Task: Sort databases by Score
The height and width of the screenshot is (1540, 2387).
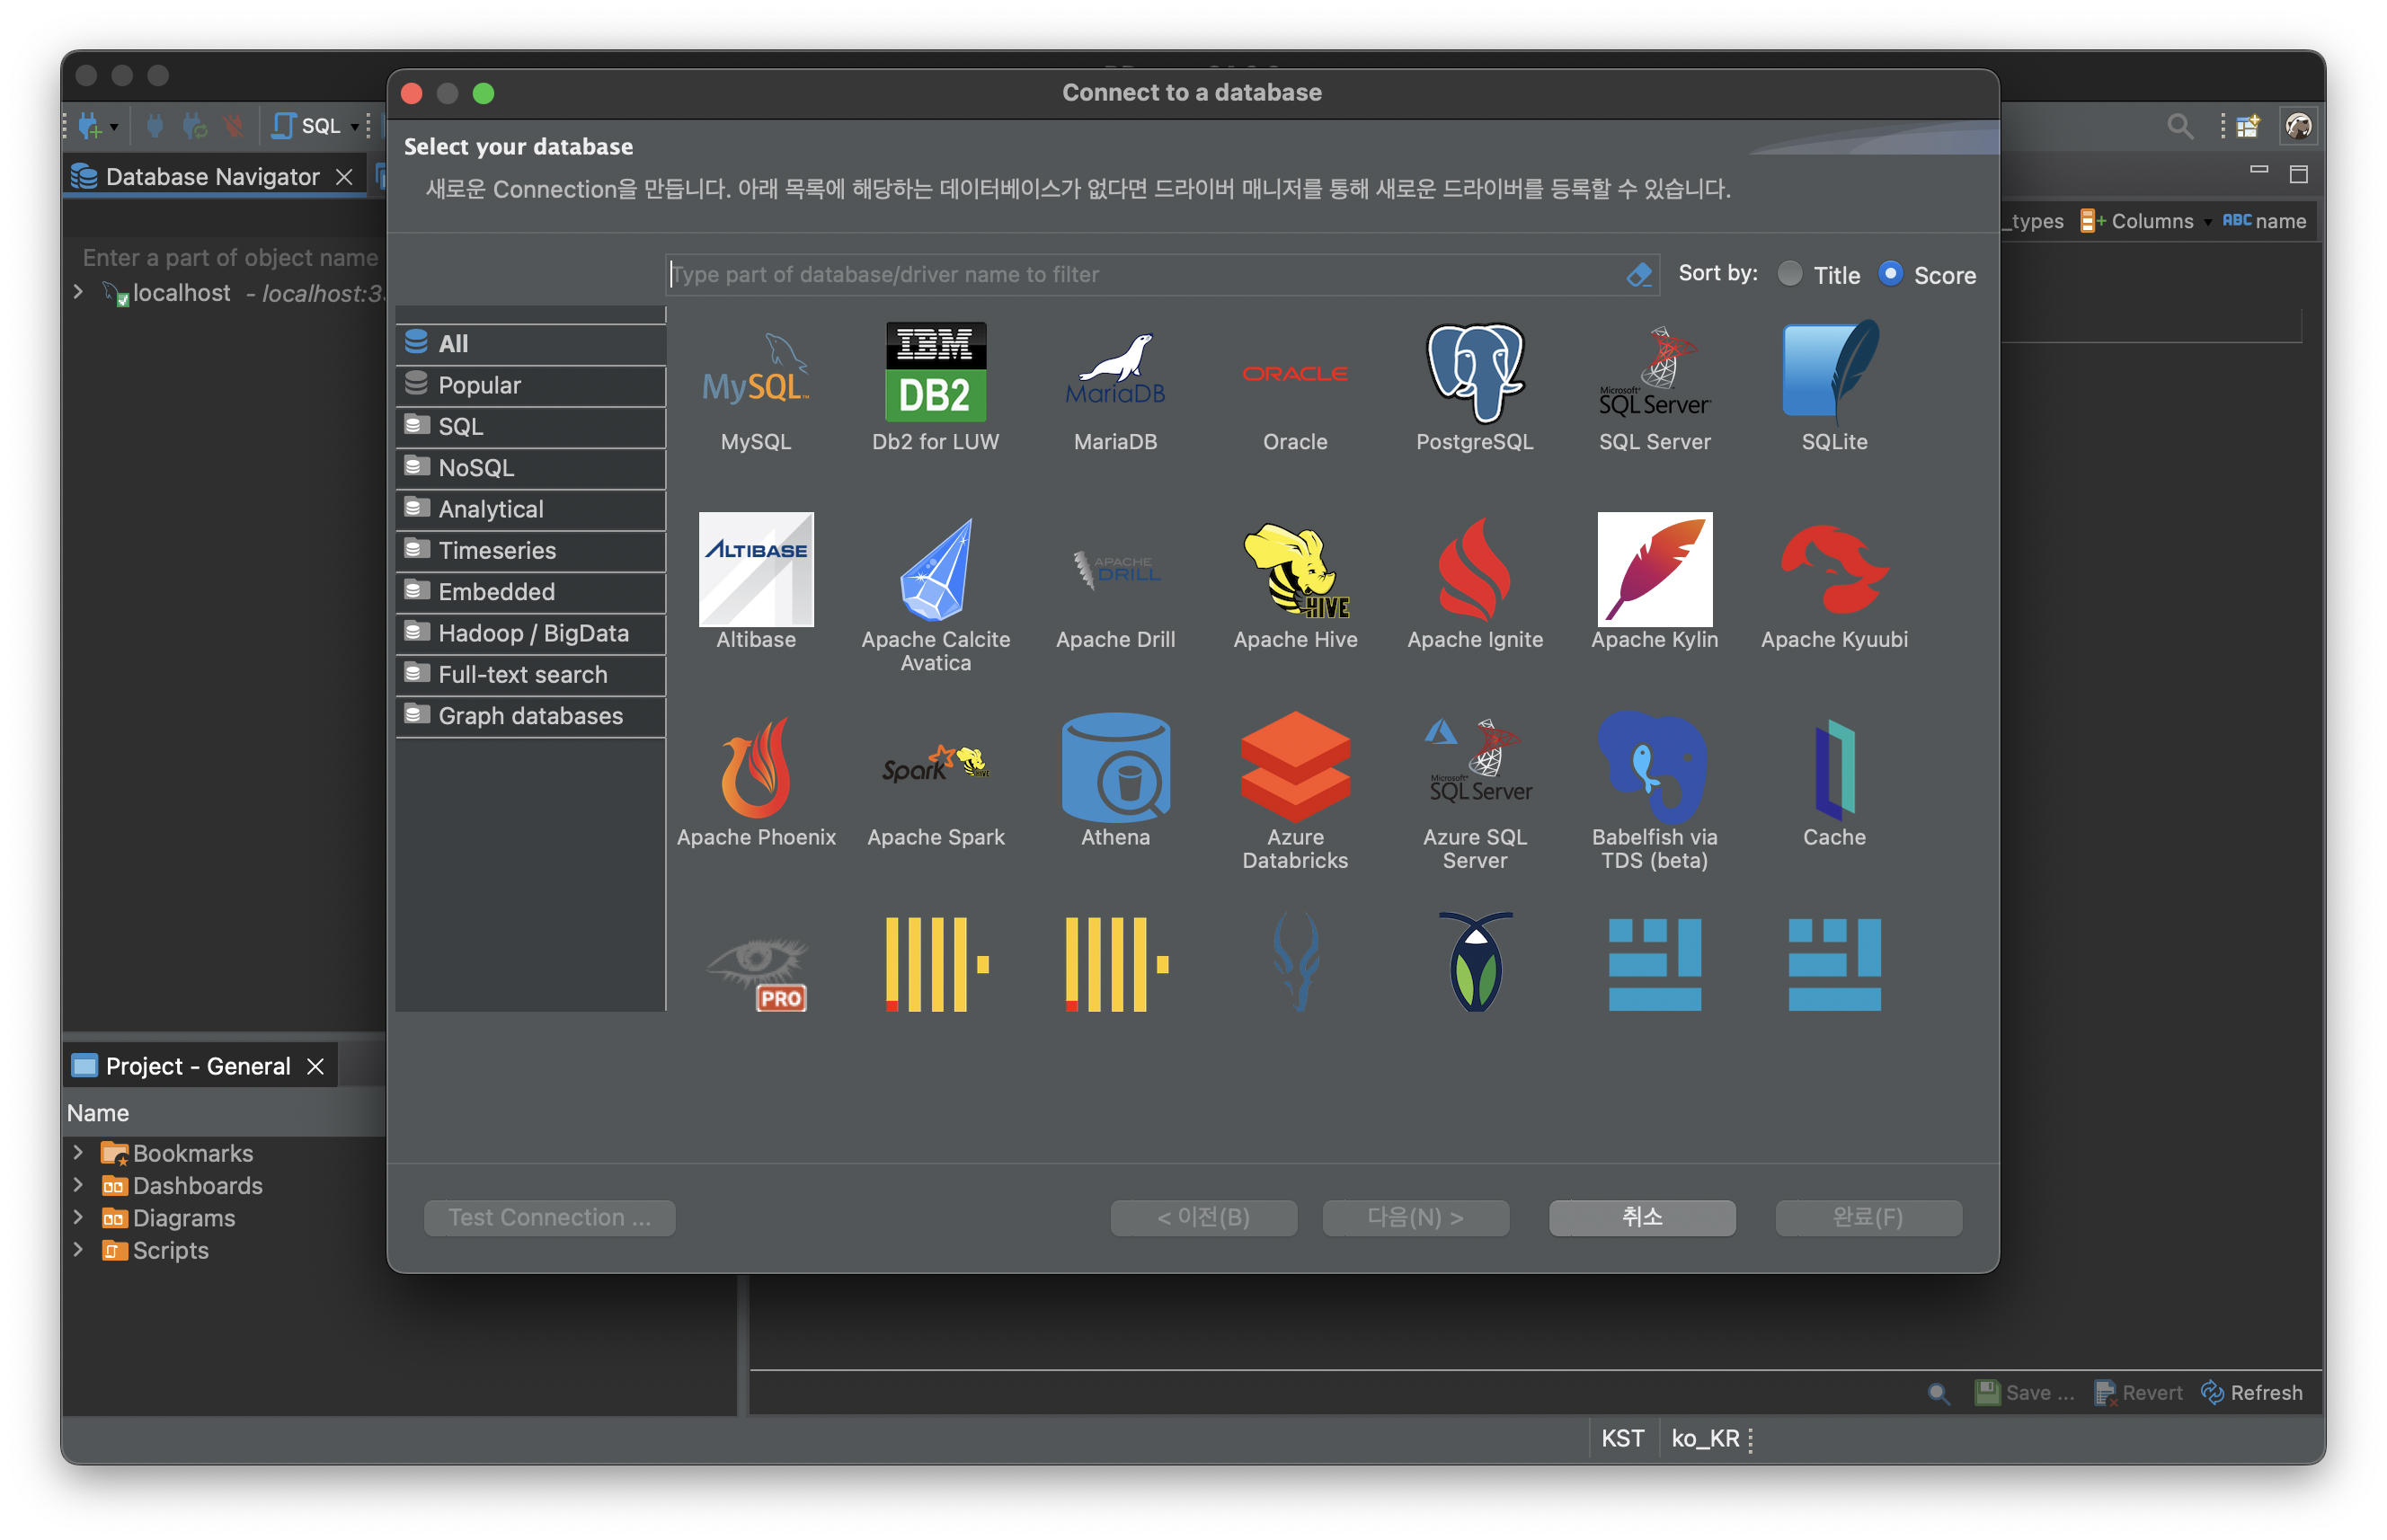Action: (x=1890, y=274)
